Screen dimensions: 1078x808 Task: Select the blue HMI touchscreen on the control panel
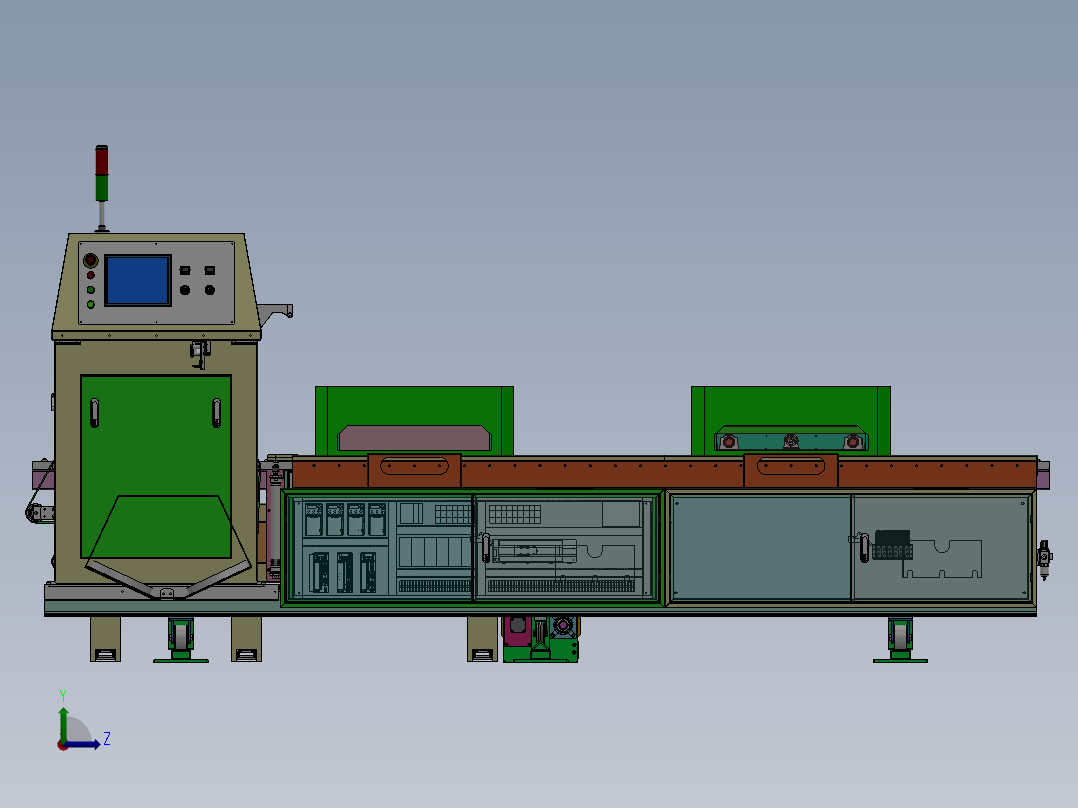point(138,281)
